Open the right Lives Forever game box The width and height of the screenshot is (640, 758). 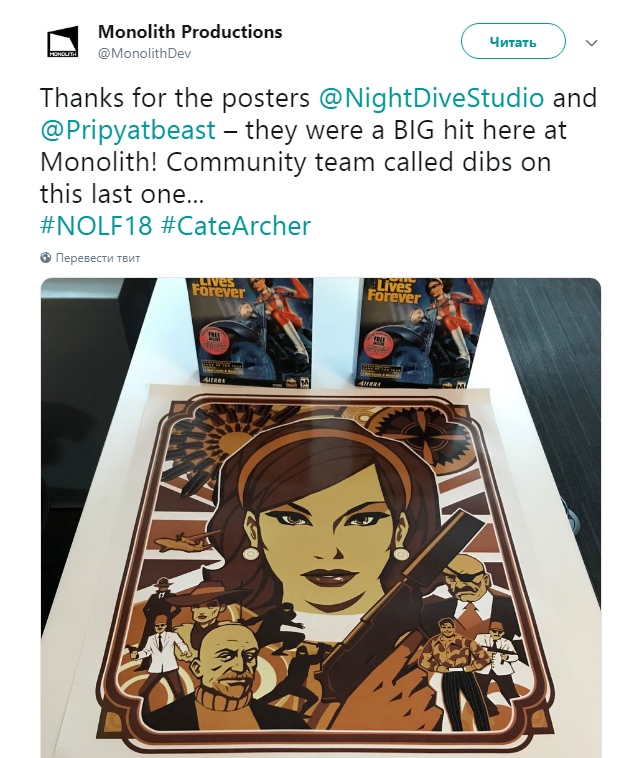click(425, 333)
